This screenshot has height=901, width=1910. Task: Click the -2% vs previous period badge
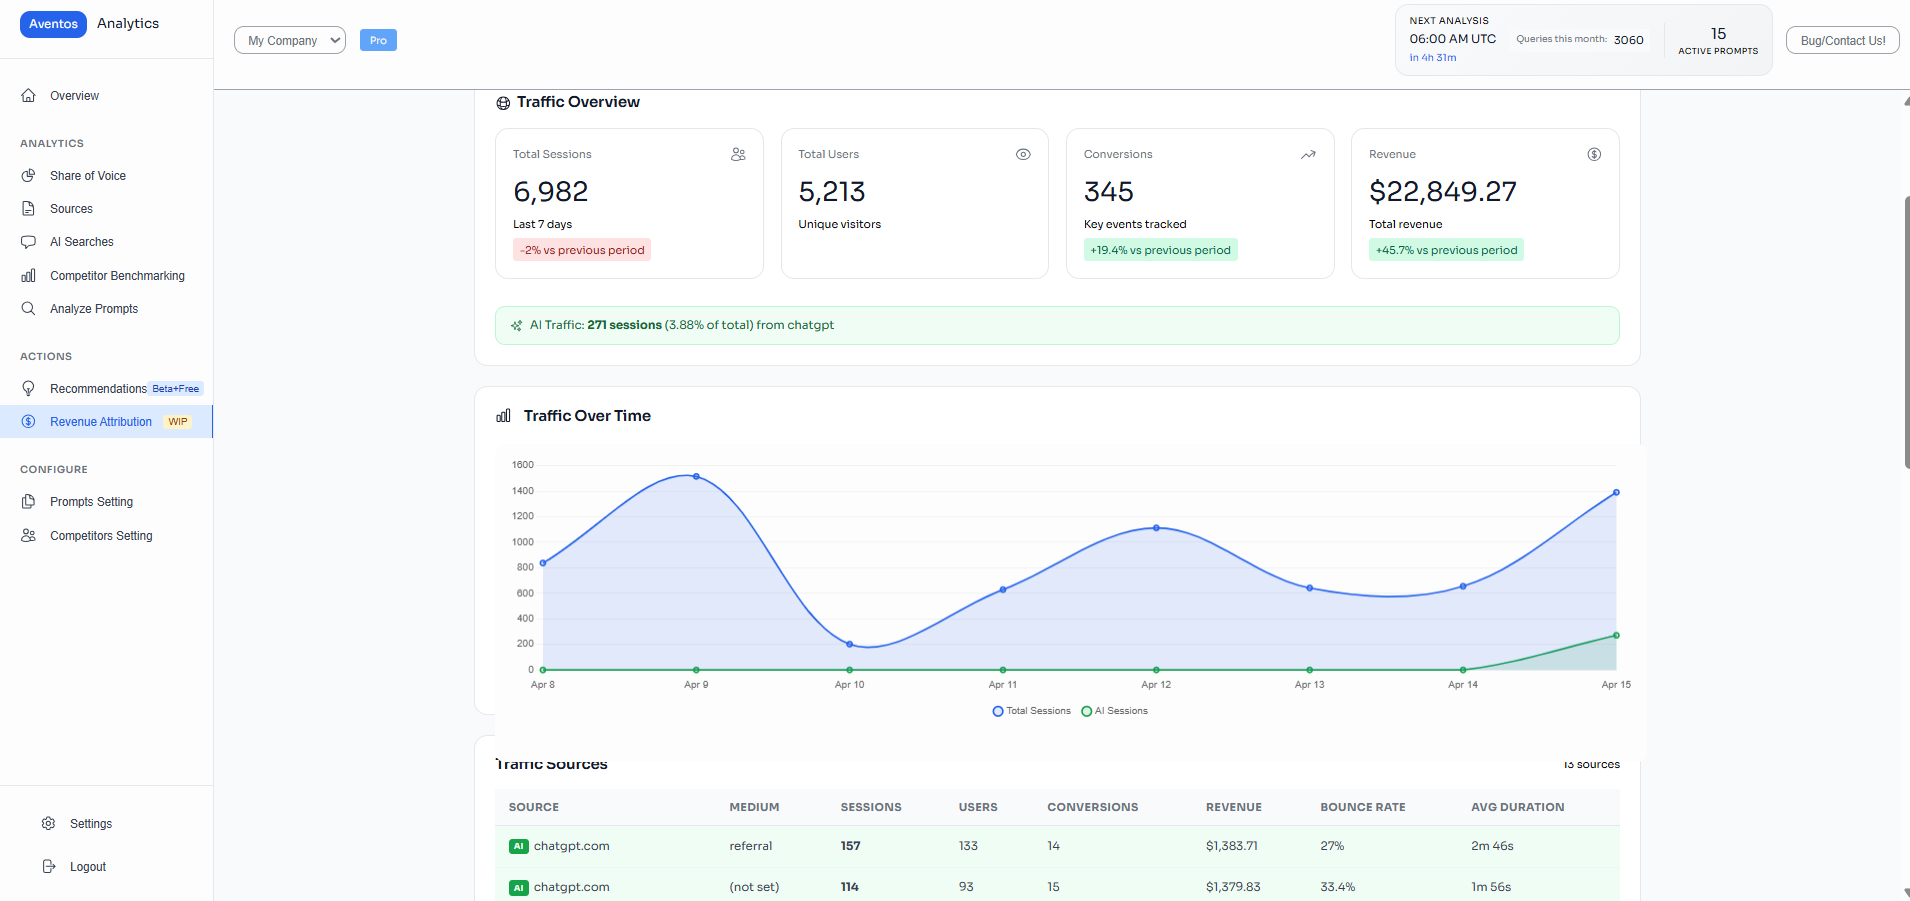582,250
